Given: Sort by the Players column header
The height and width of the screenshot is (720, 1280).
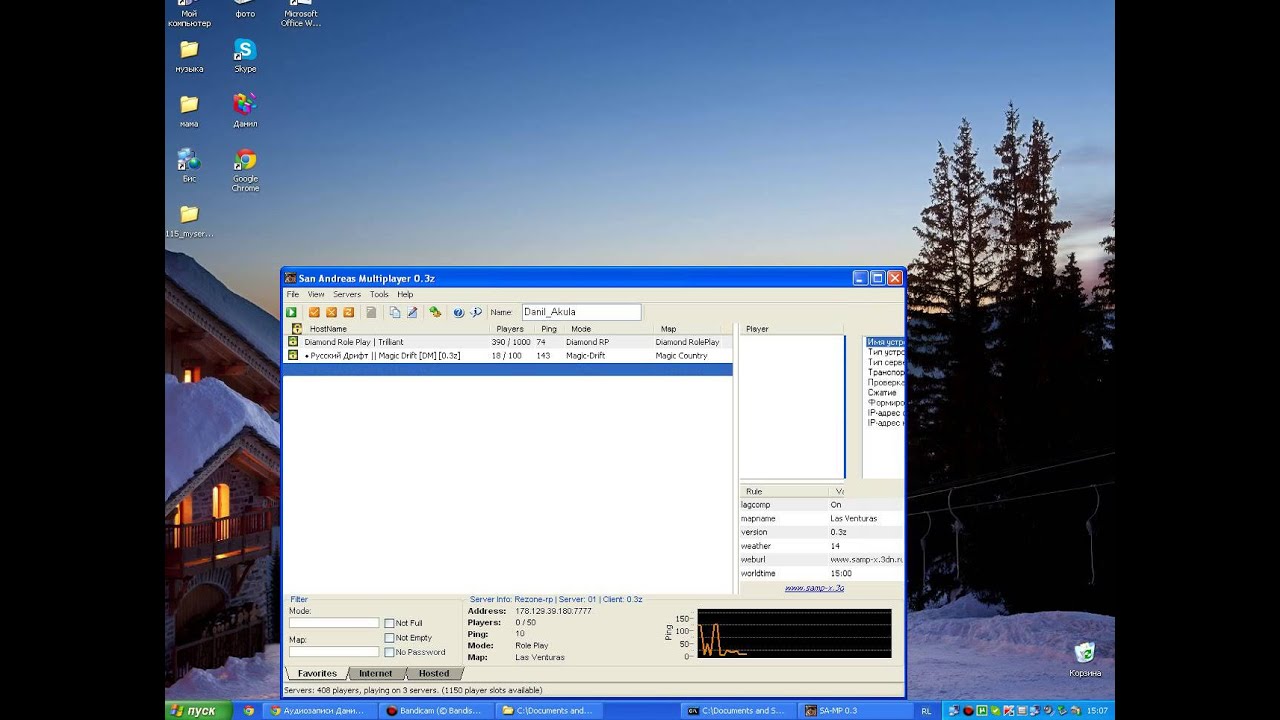Looking at the screenshot, I should pos(511,328).
